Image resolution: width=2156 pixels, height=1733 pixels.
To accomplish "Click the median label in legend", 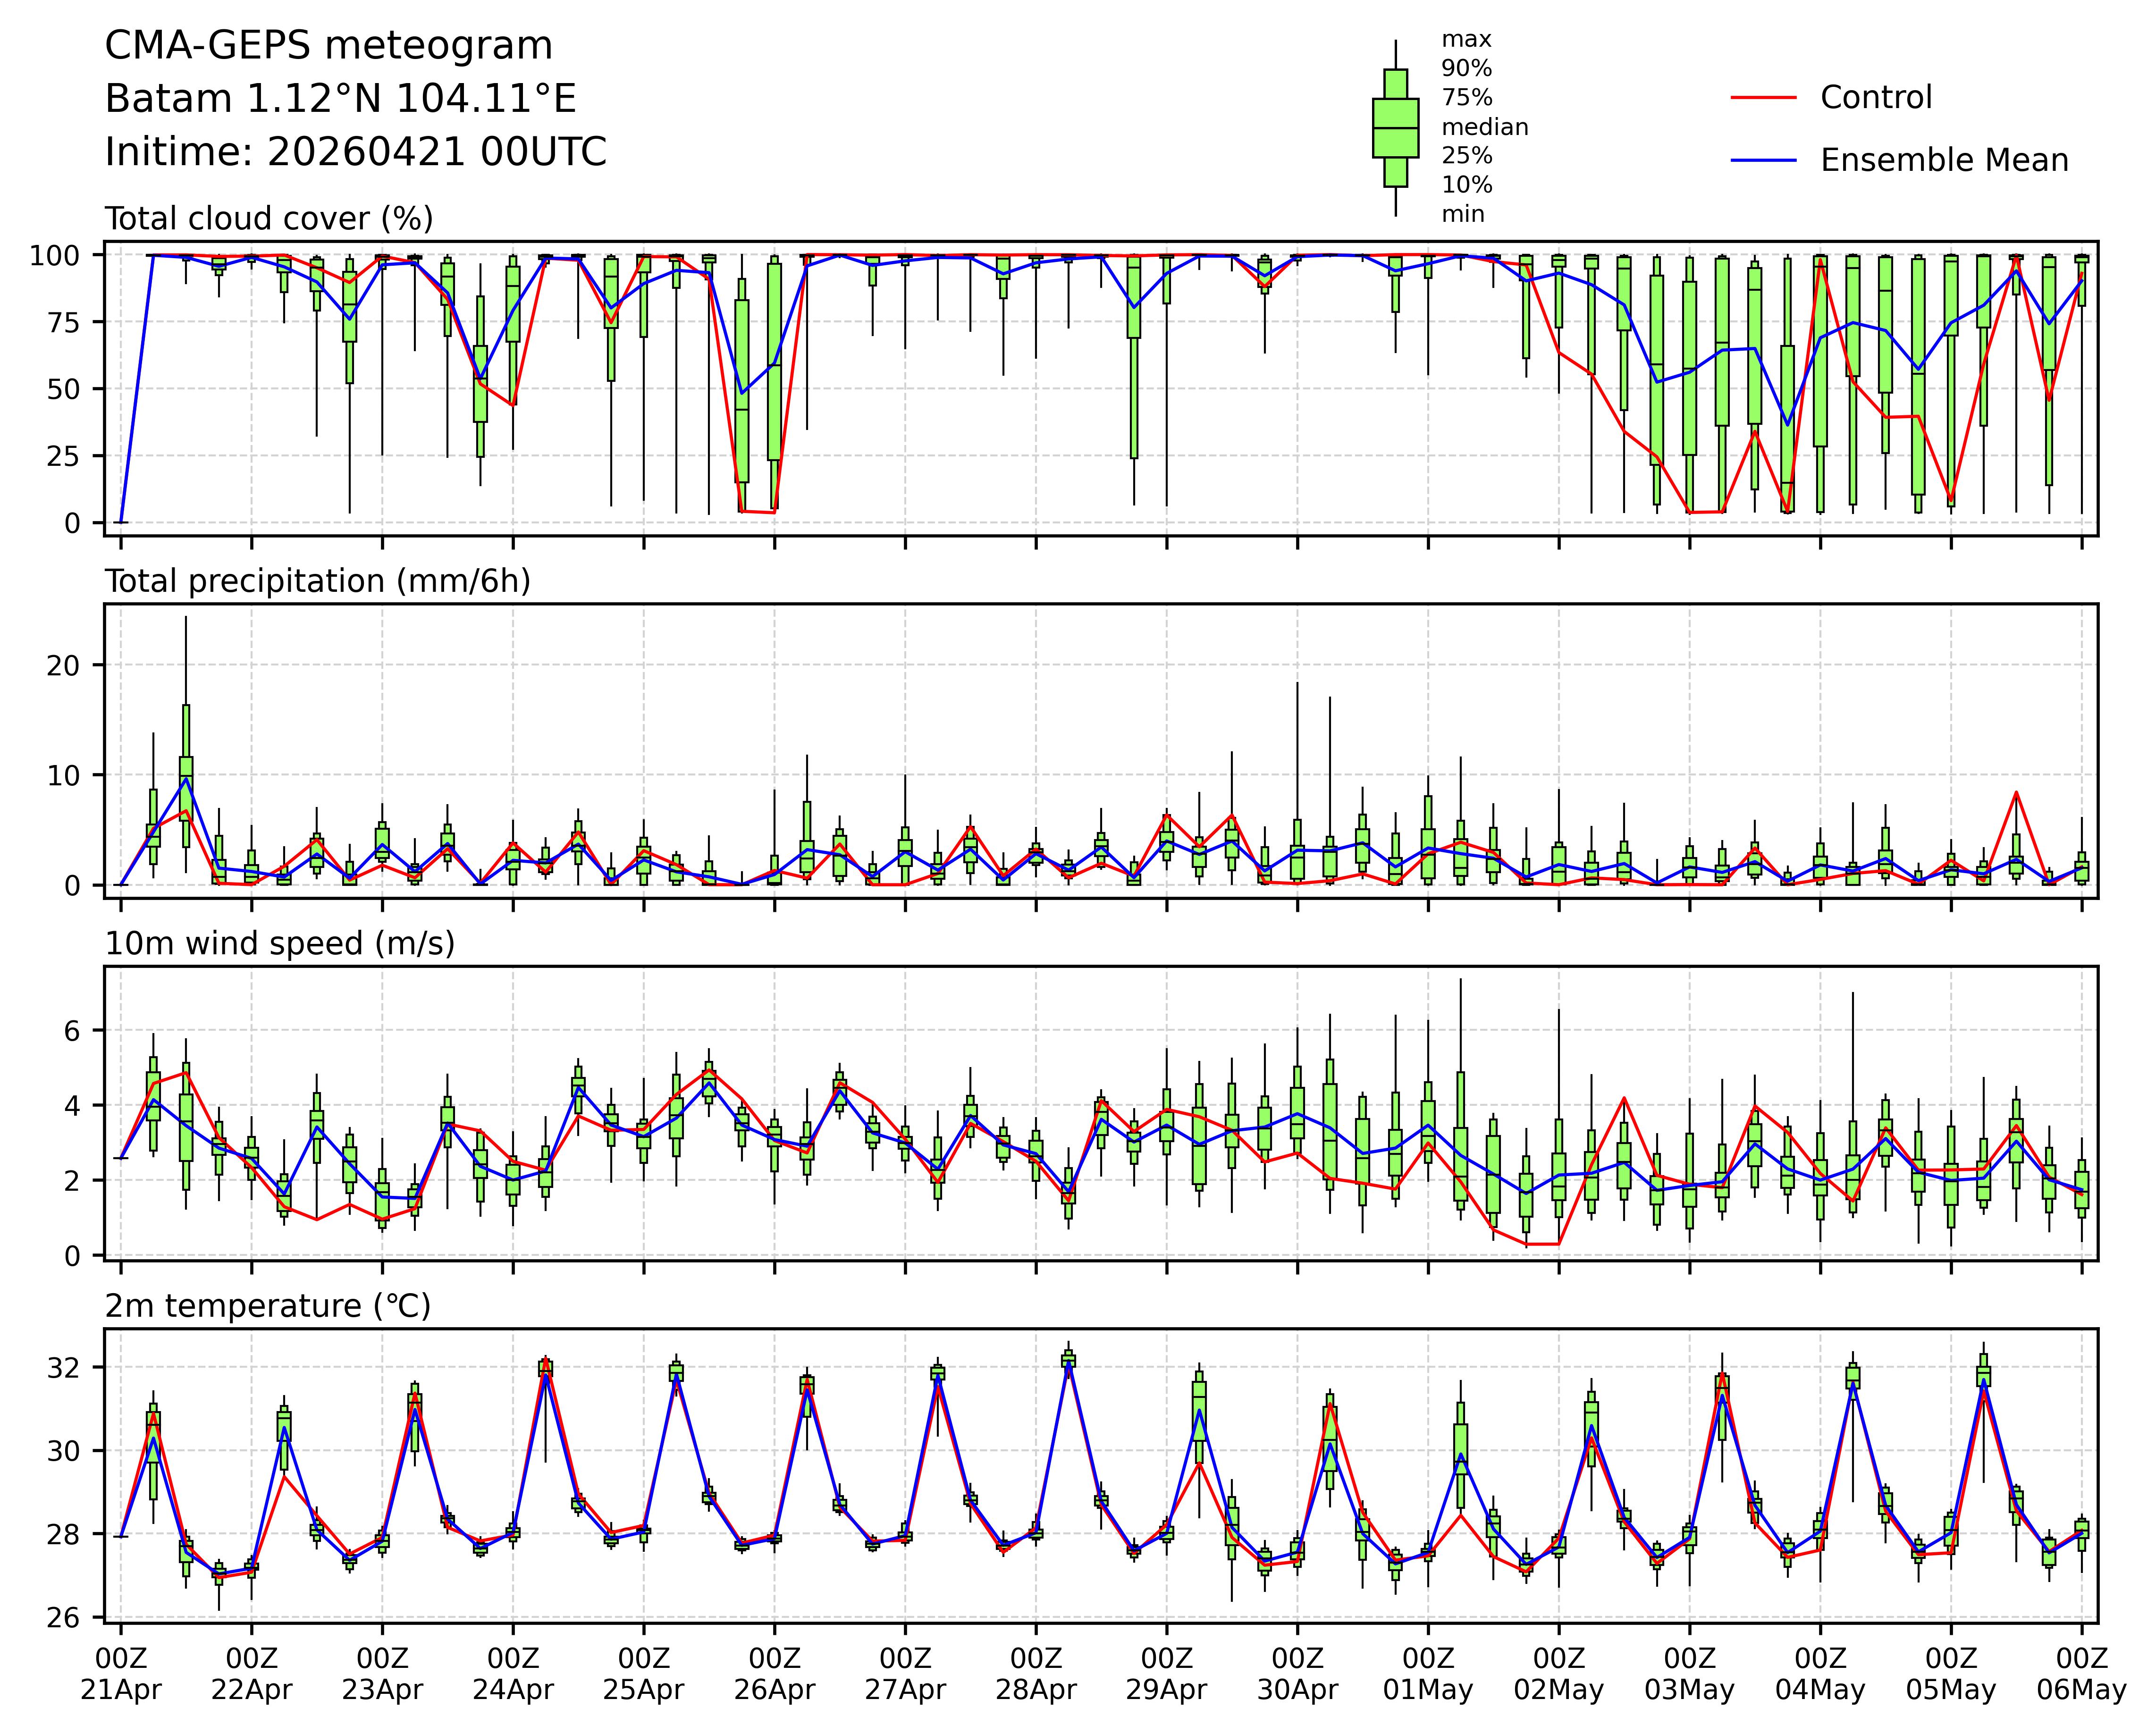I will point(1484,128).
